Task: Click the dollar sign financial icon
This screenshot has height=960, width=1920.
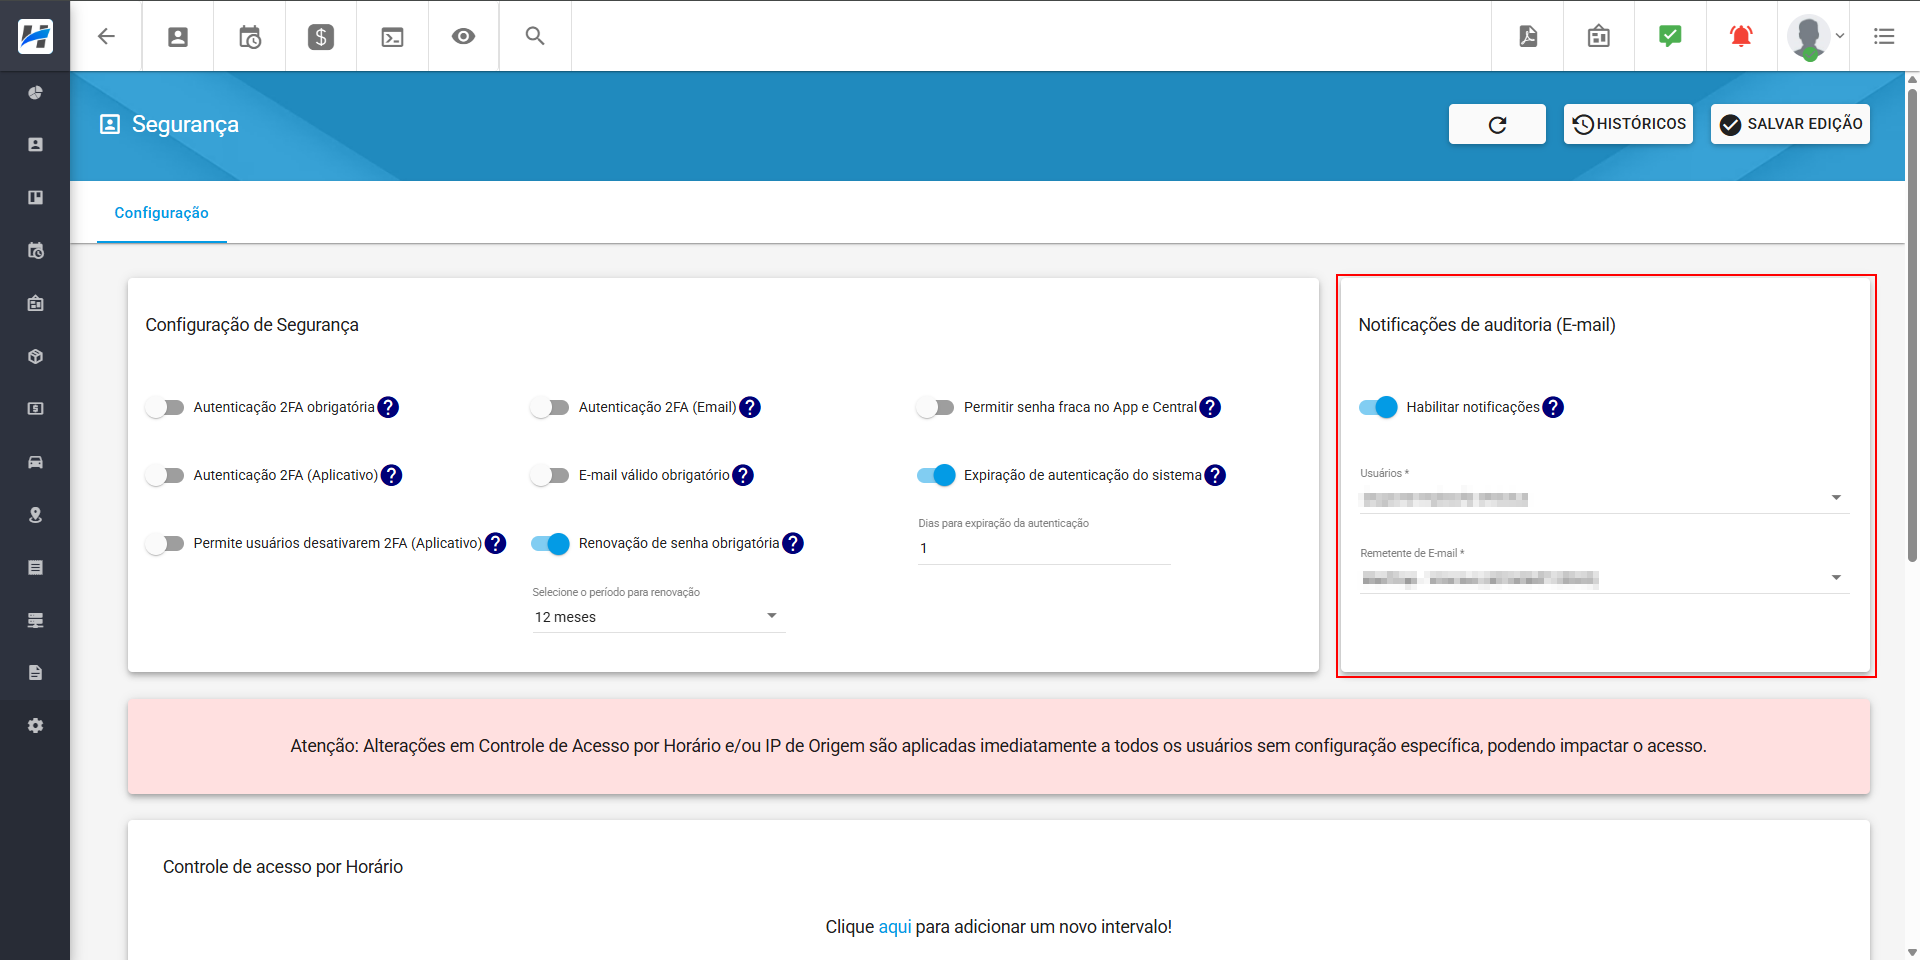Action: [x=320, y=36]
